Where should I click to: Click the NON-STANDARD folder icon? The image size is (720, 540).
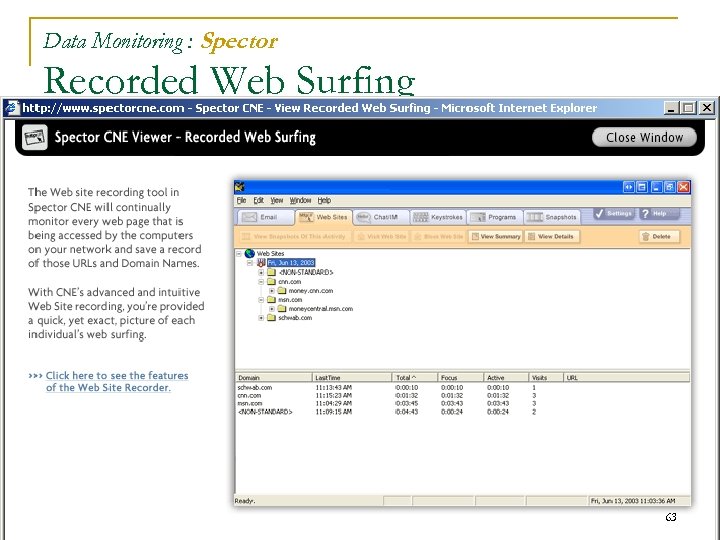click(271, 272)
